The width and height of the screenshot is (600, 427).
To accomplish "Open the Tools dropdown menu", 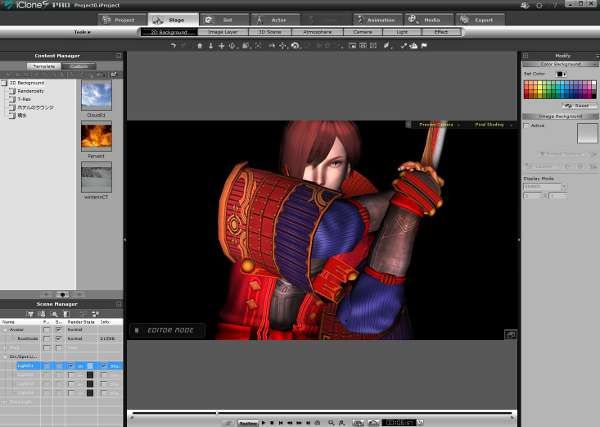I will point(82,32).
